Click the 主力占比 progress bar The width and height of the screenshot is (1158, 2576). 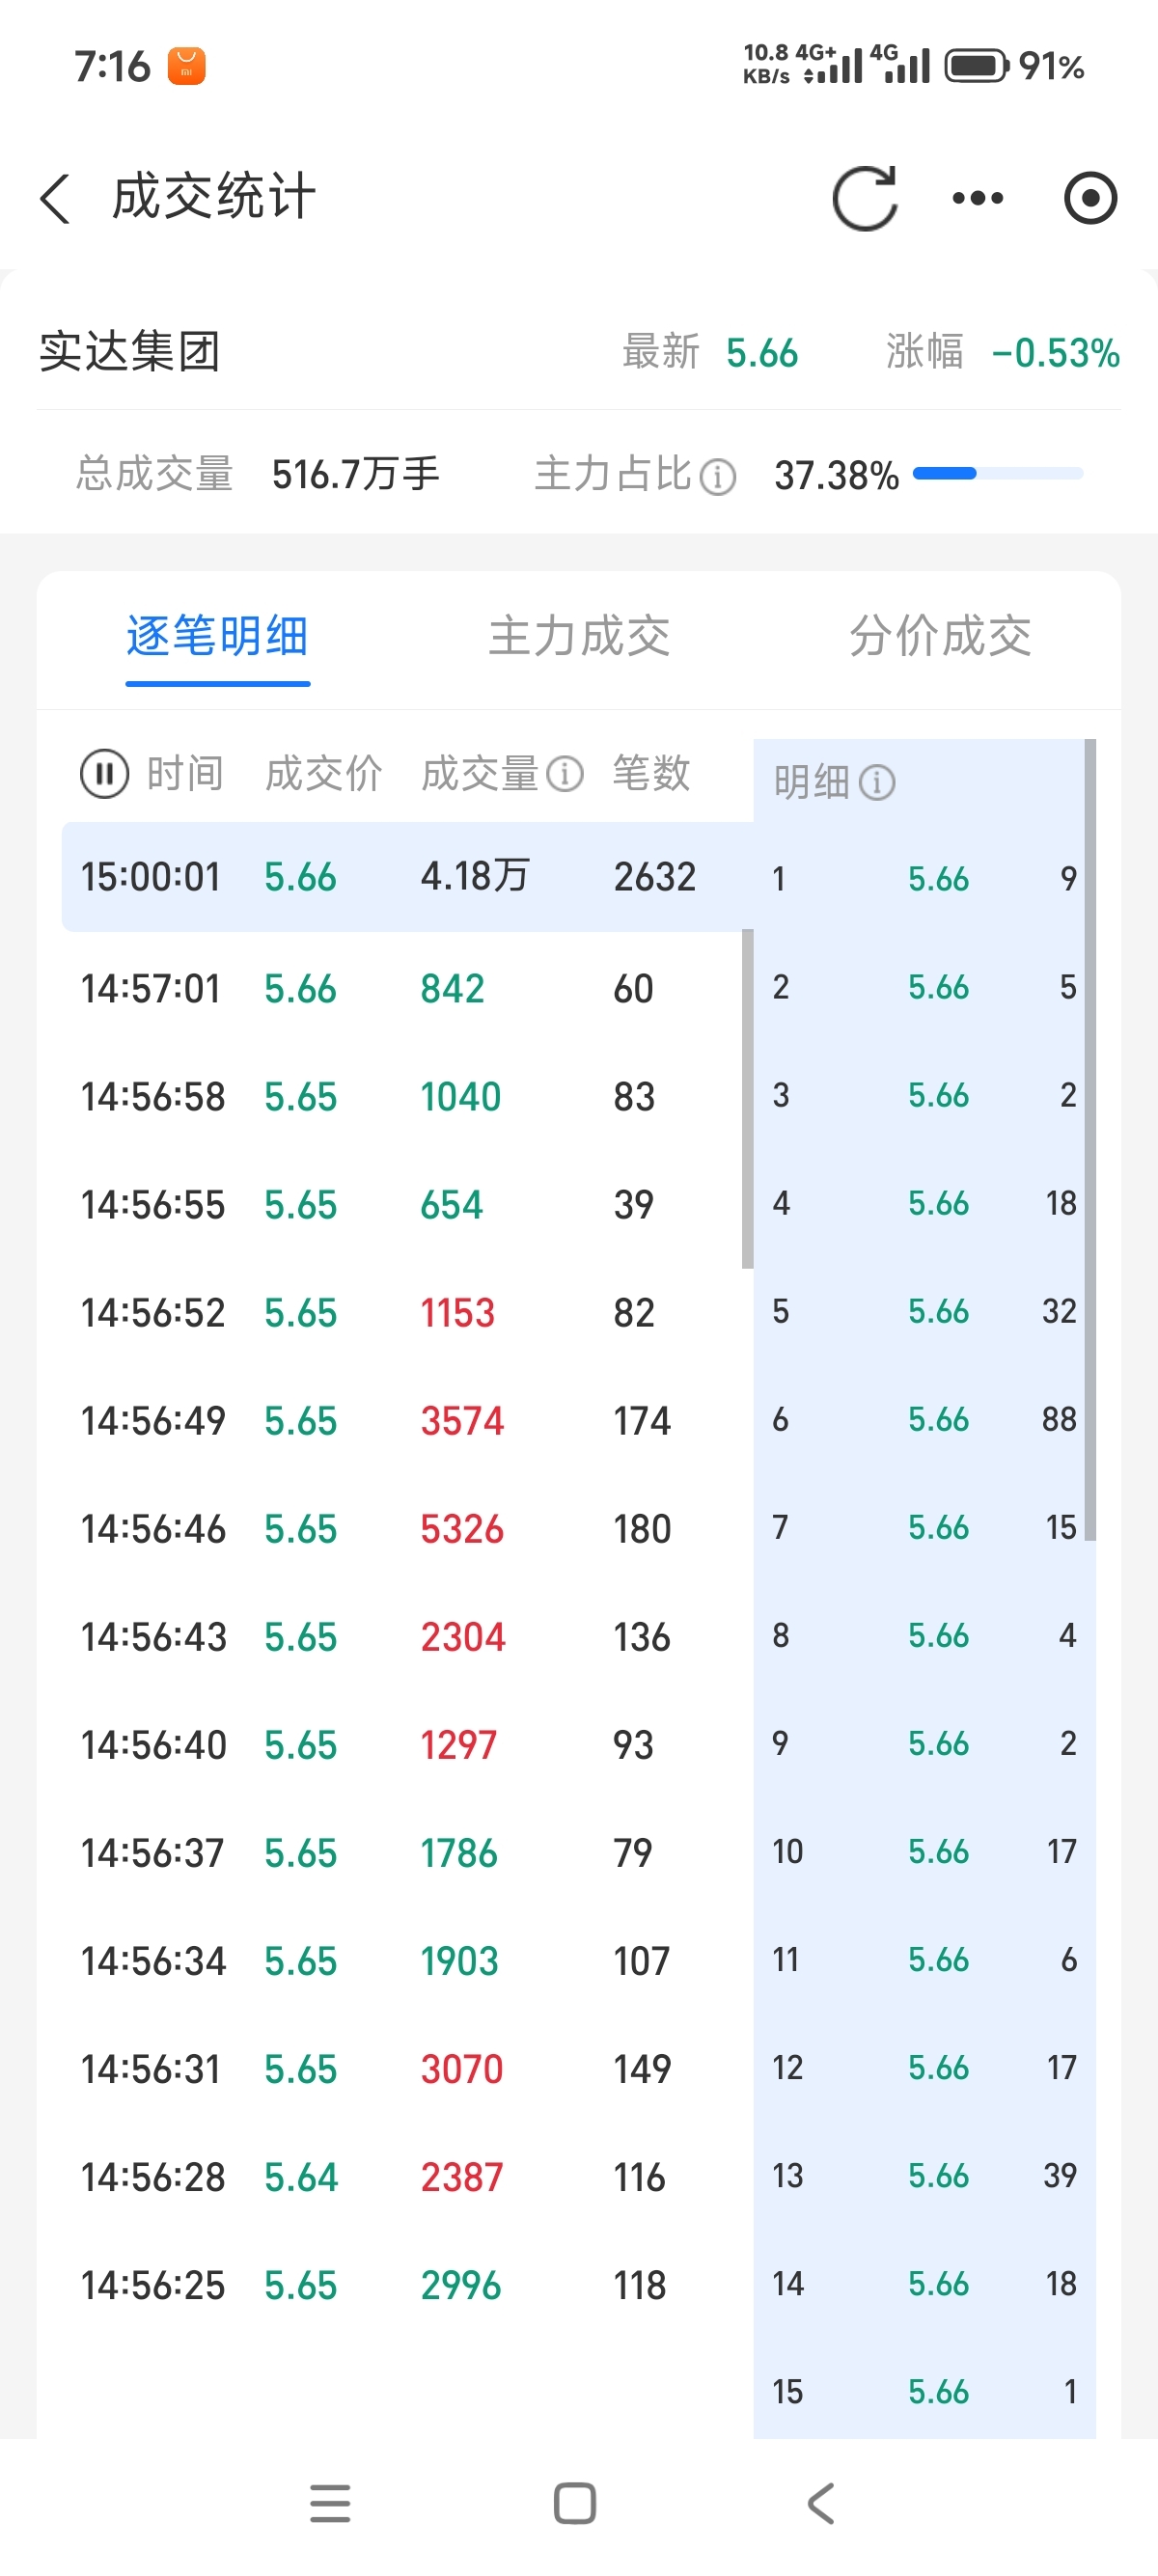(x=997, y=474)
